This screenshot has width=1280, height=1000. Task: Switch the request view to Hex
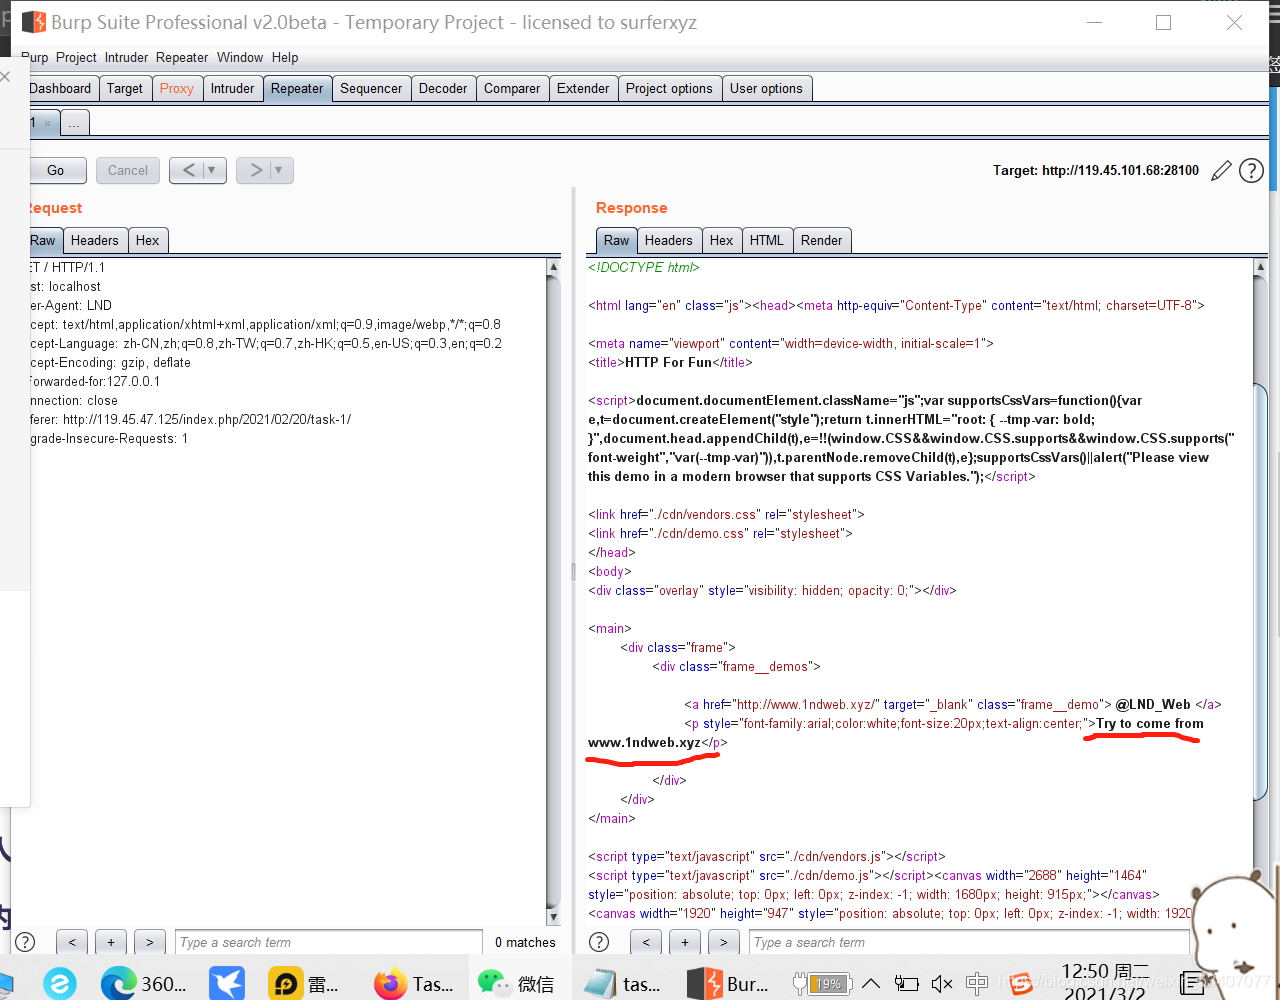148,240
